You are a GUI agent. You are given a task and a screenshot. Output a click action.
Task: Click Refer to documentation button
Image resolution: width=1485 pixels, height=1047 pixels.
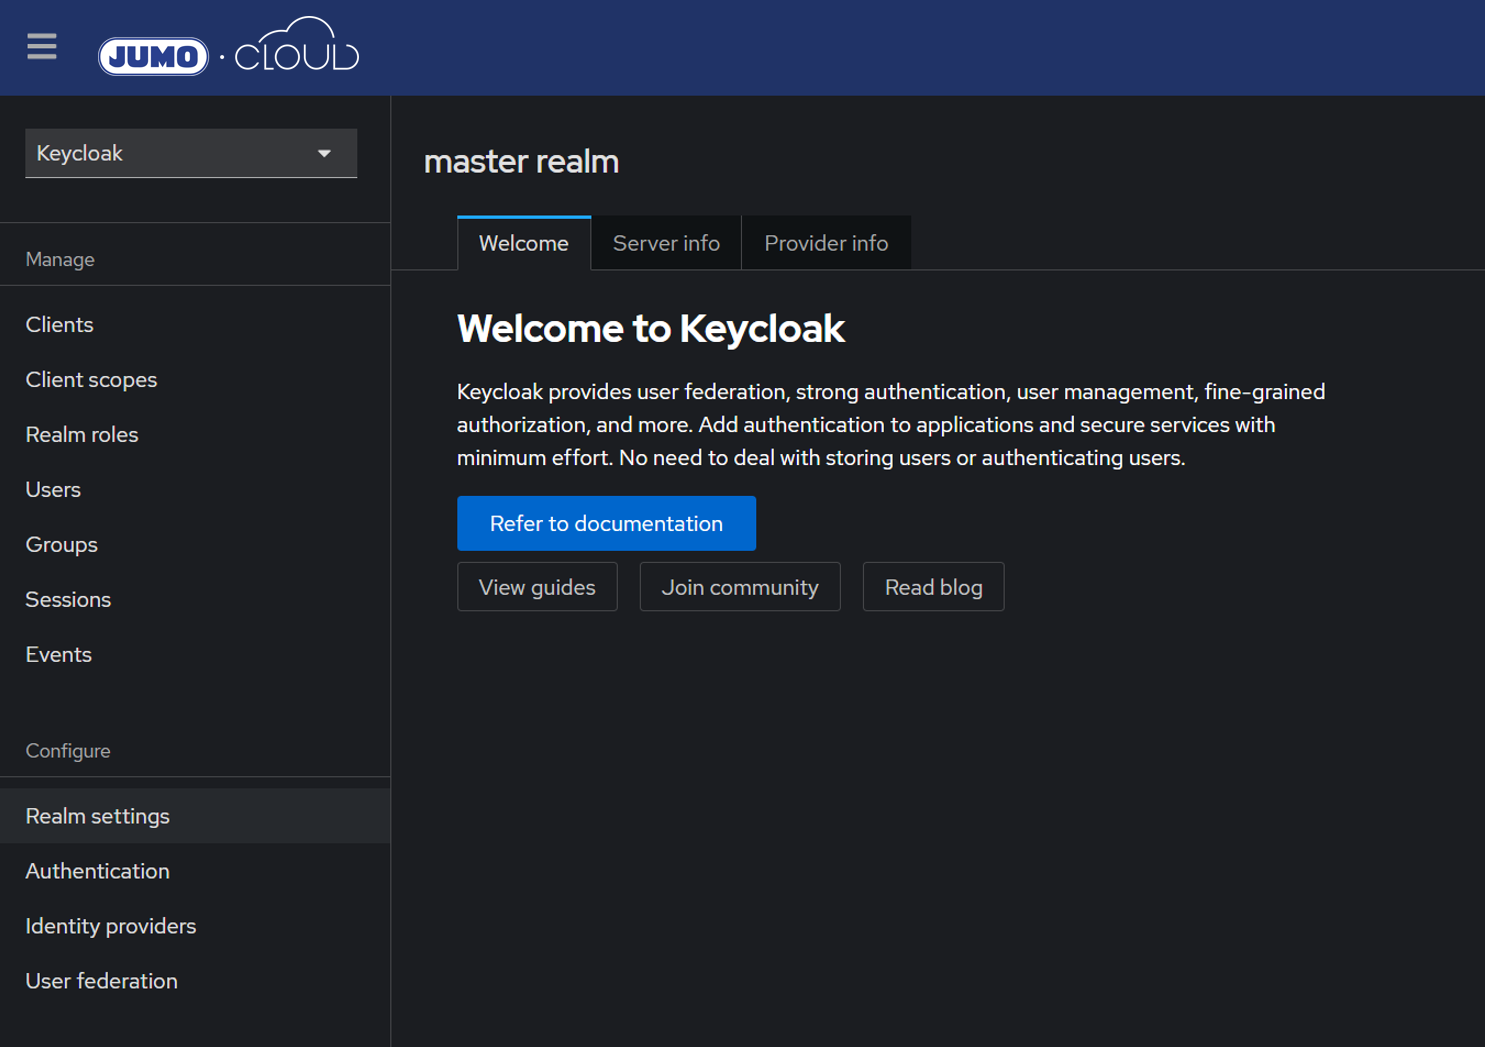coord(606,523)
